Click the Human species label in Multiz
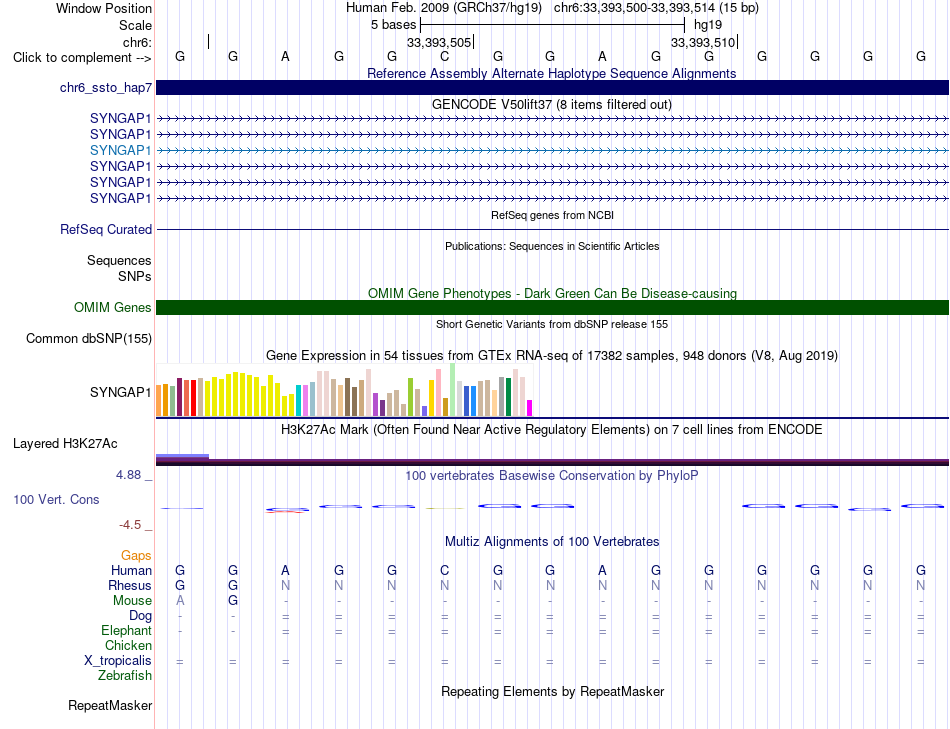Image resolution: width=950 pixels, height=729 pixels. (x=131, y=570)
